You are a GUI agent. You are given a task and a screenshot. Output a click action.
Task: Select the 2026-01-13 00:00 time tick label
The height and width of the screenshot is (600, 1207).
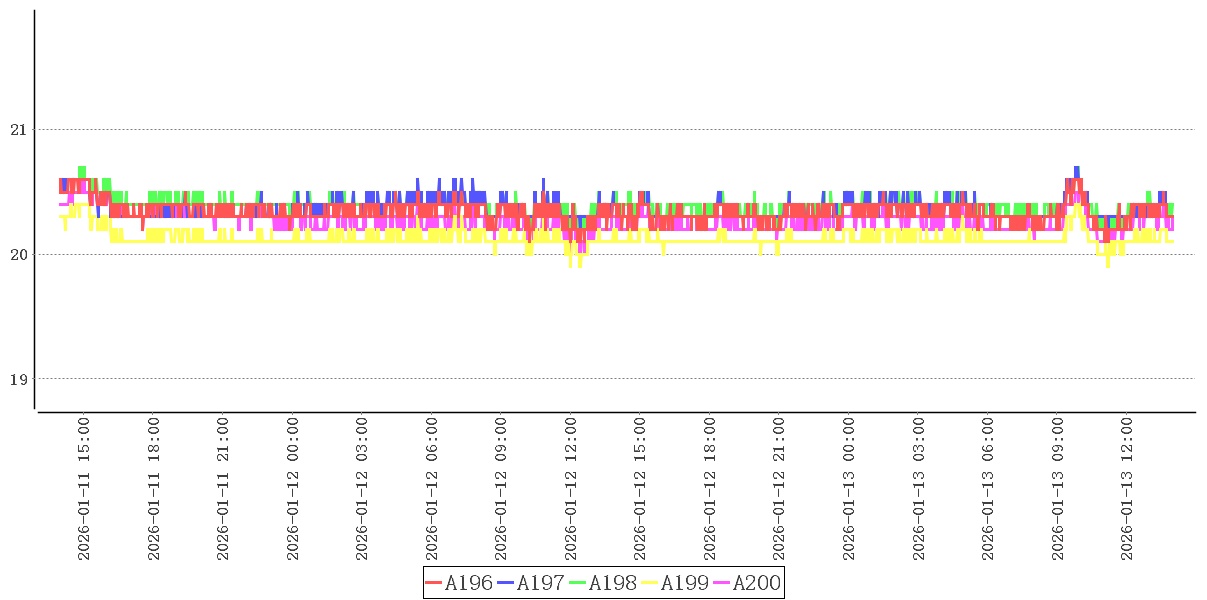(x=848, y=490)
